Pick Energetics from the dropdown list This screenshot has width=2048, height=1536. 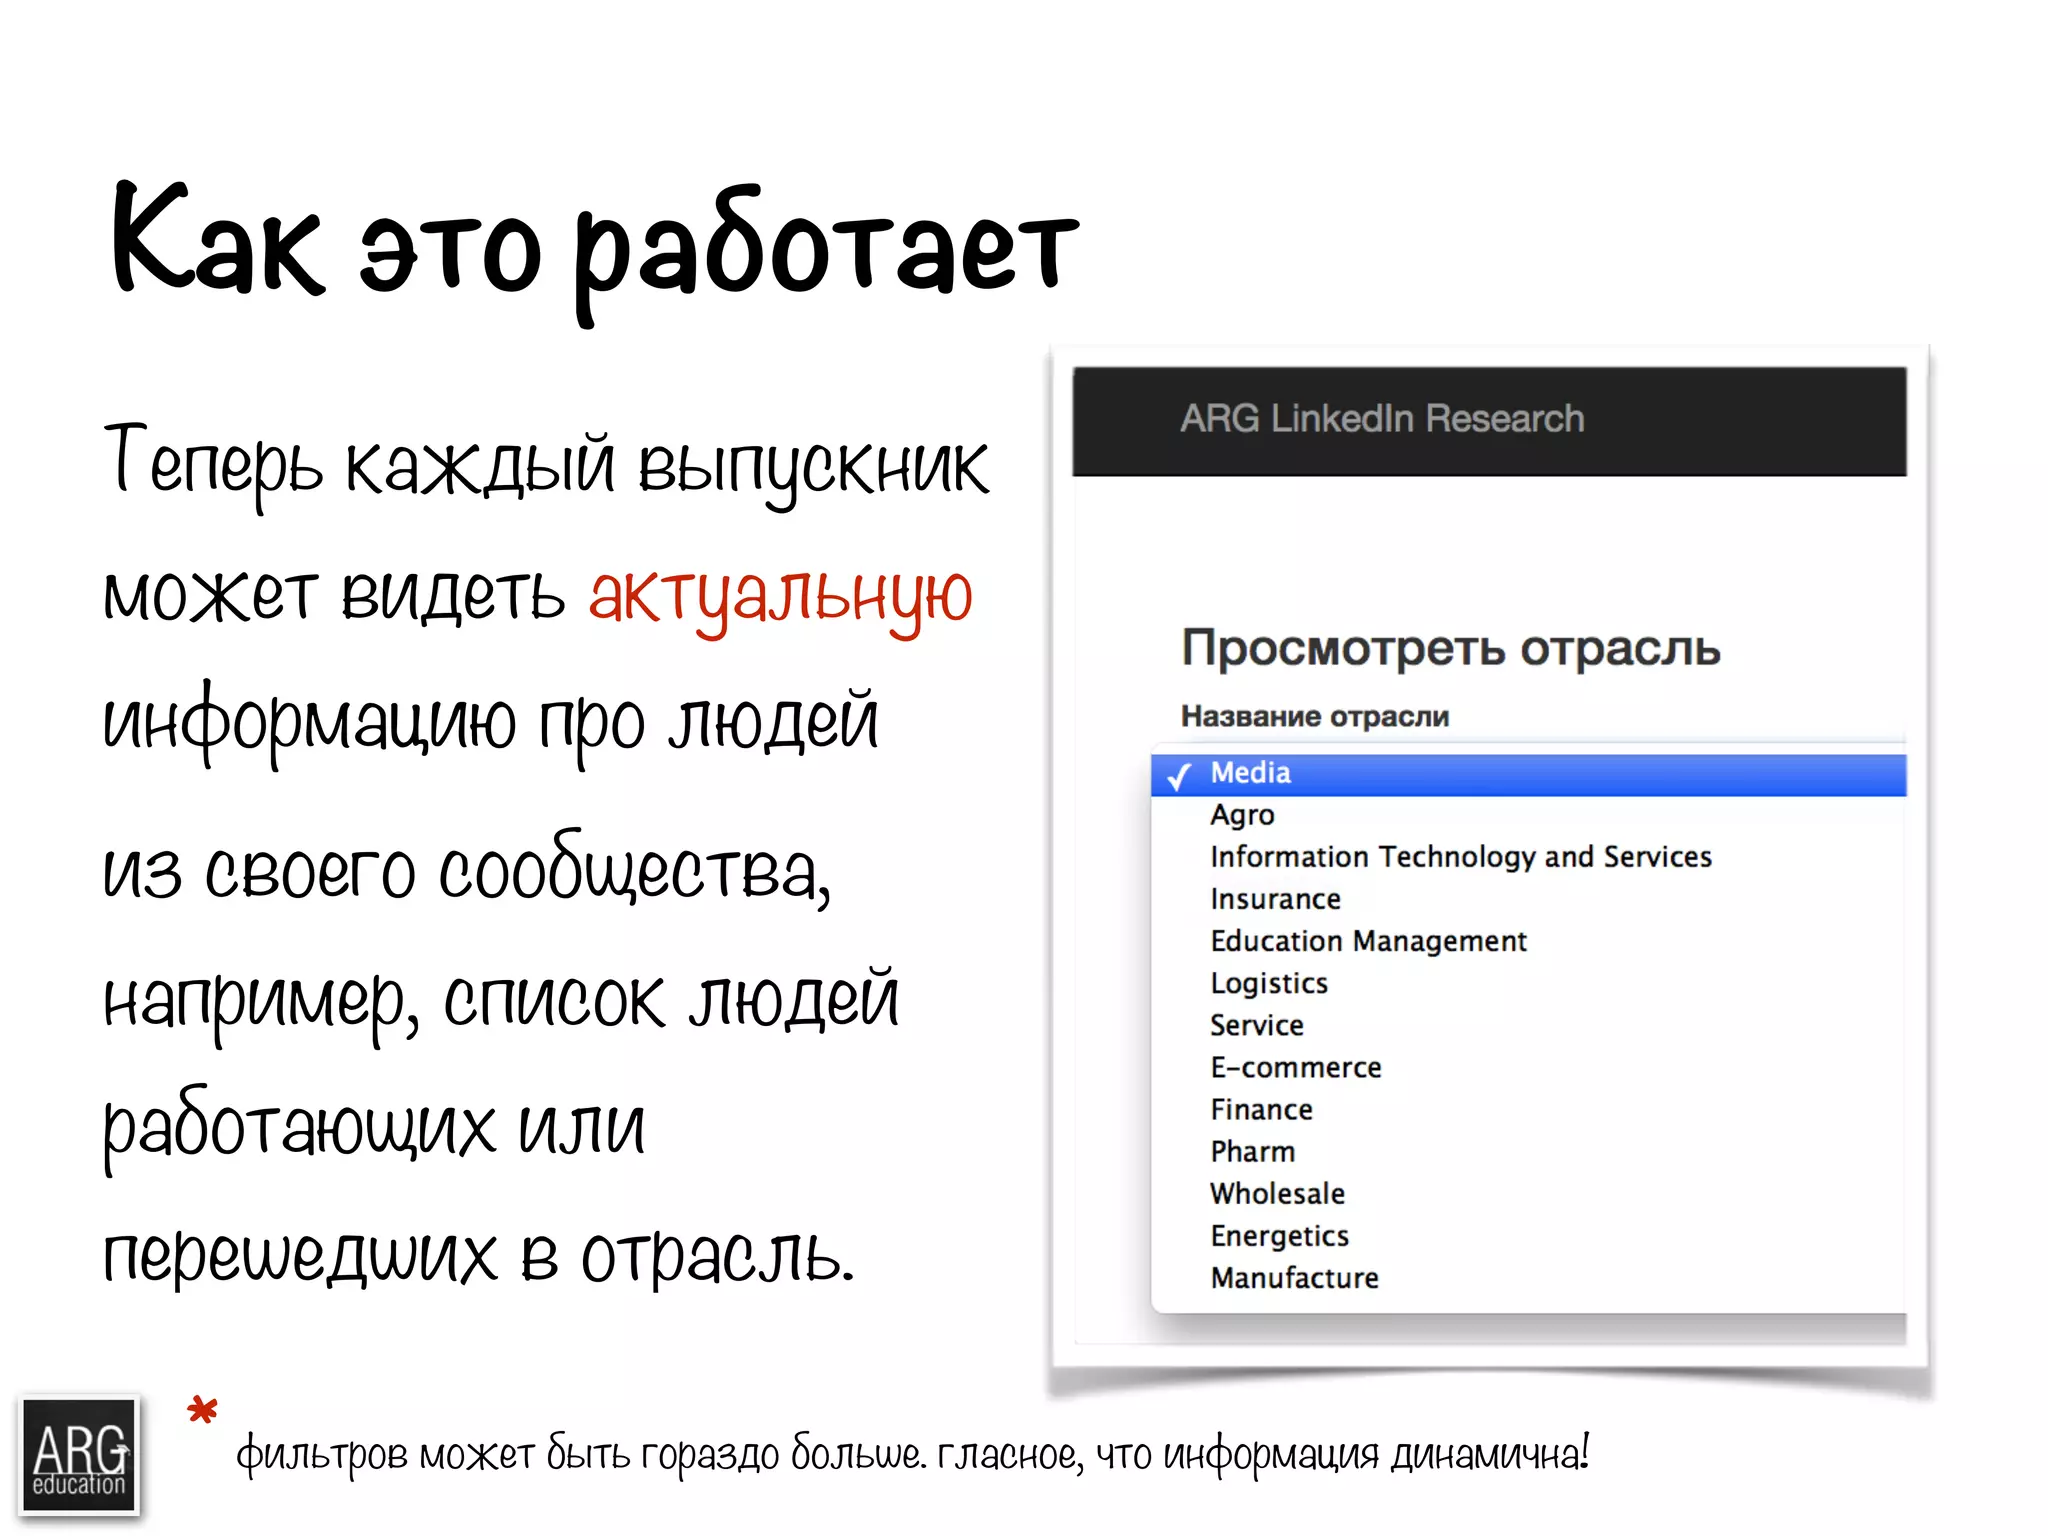pos(1528,1237)
